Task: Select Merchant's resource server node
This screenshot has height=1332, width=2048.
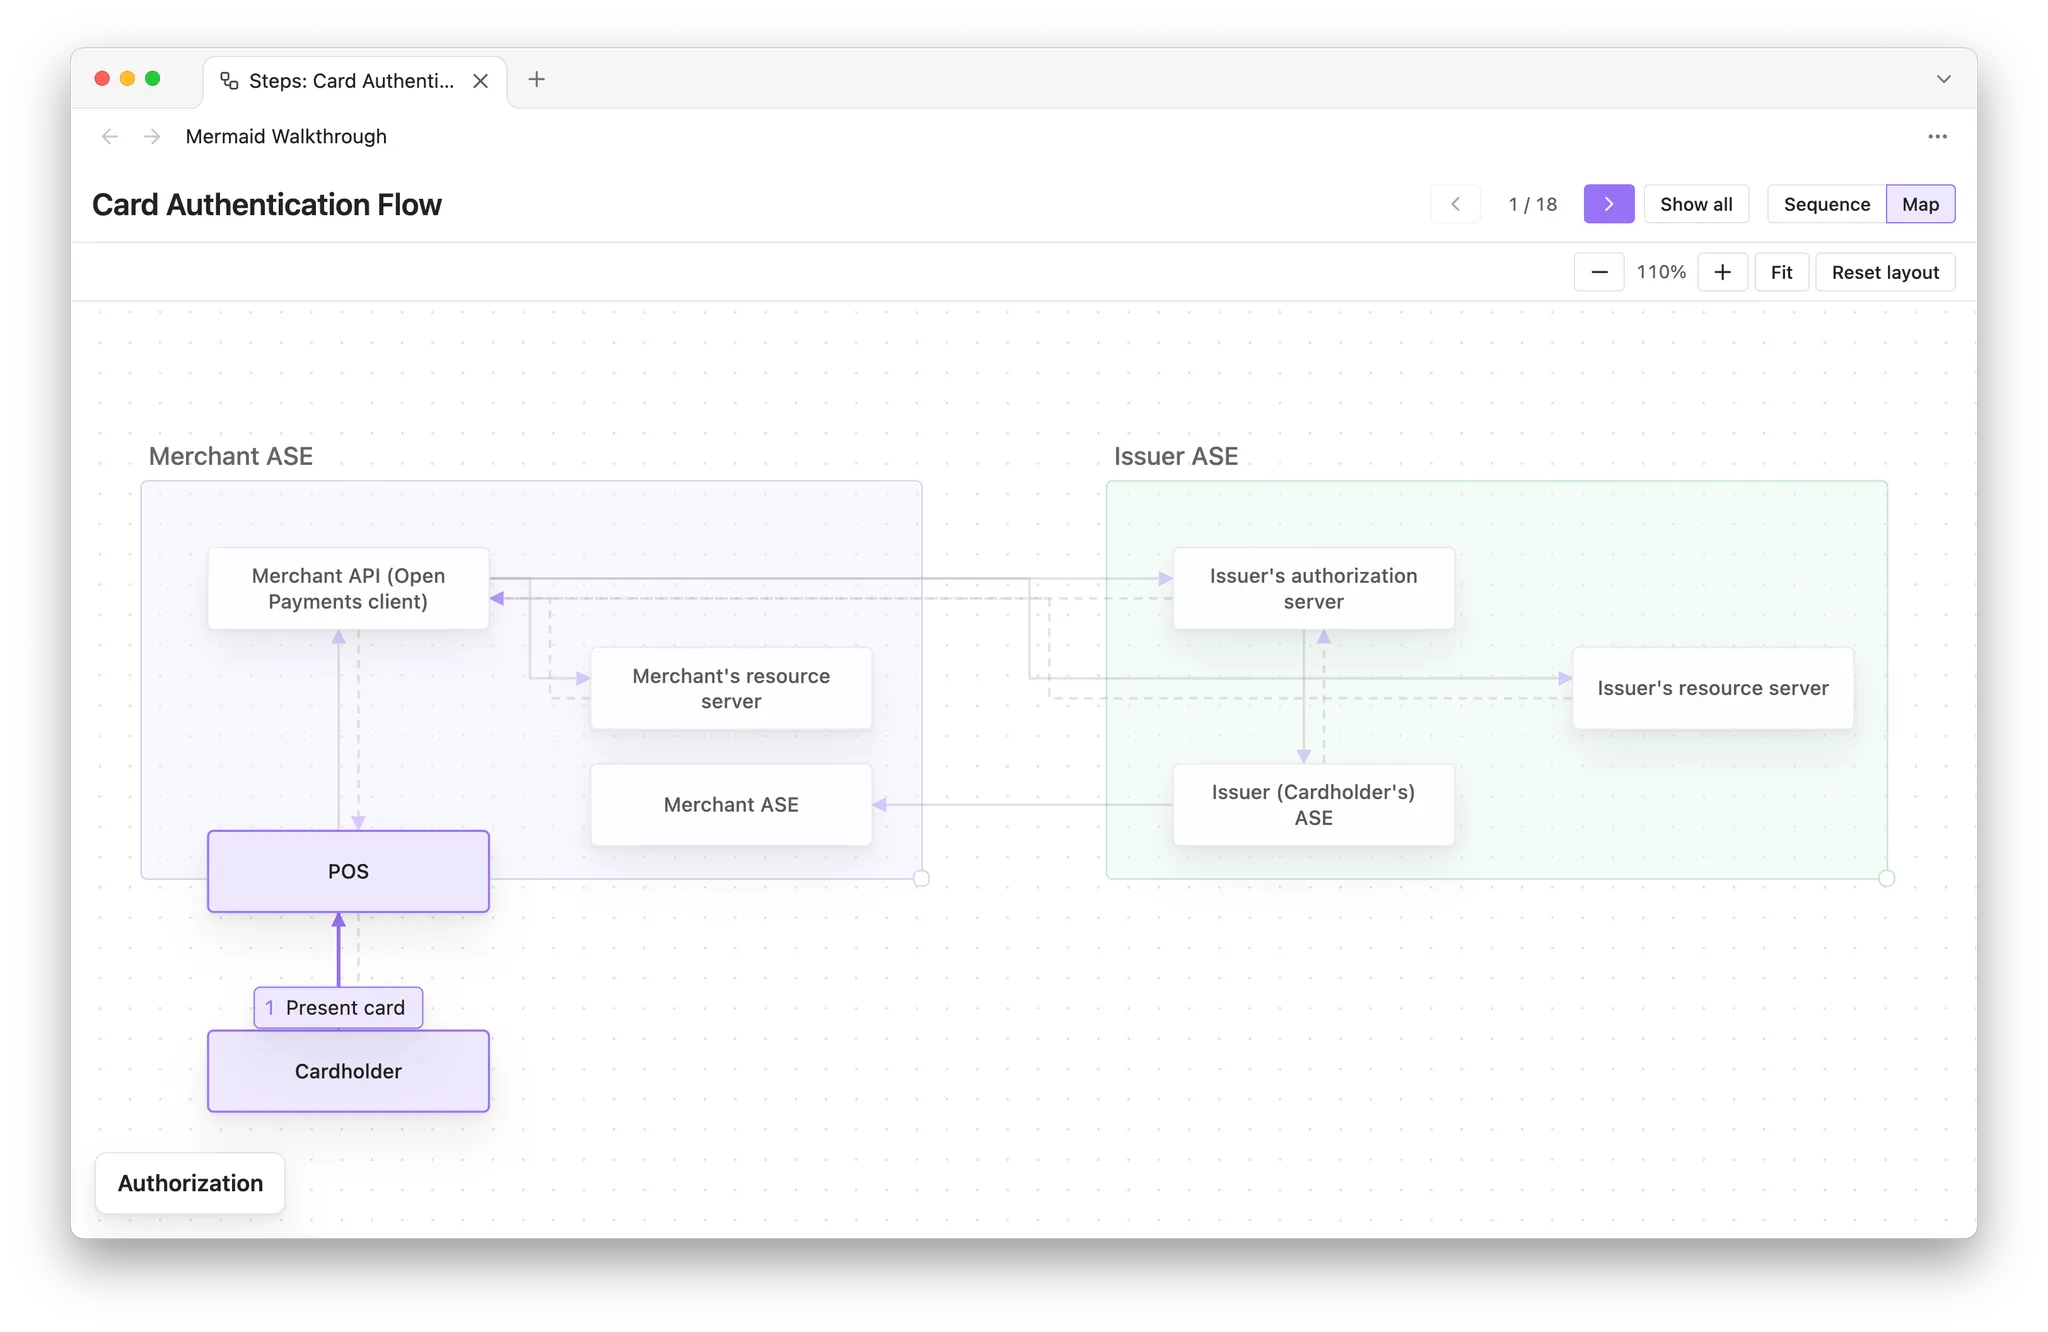Action: click(x=731, y=688)
